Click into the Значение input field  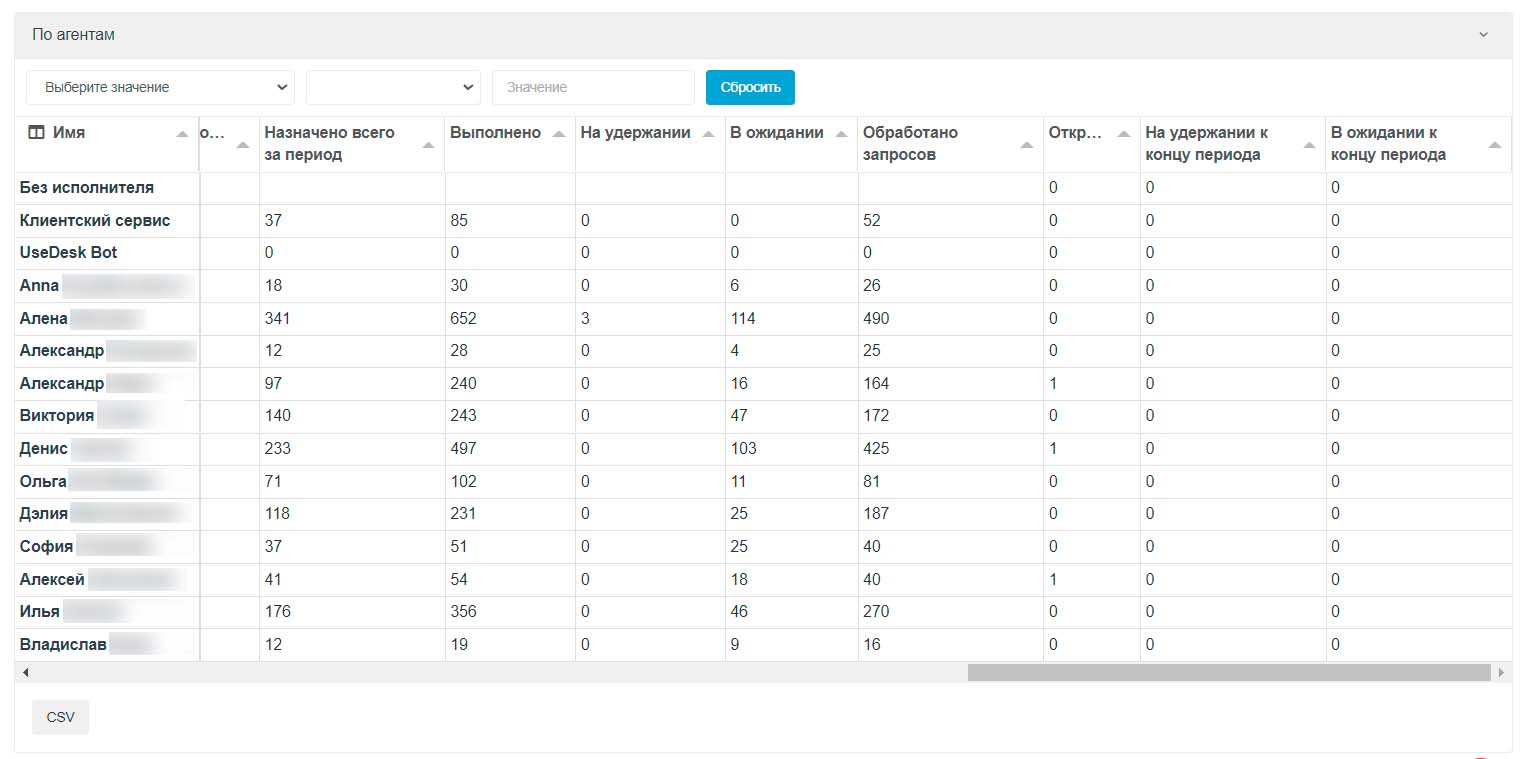click(x=593, y=87)
